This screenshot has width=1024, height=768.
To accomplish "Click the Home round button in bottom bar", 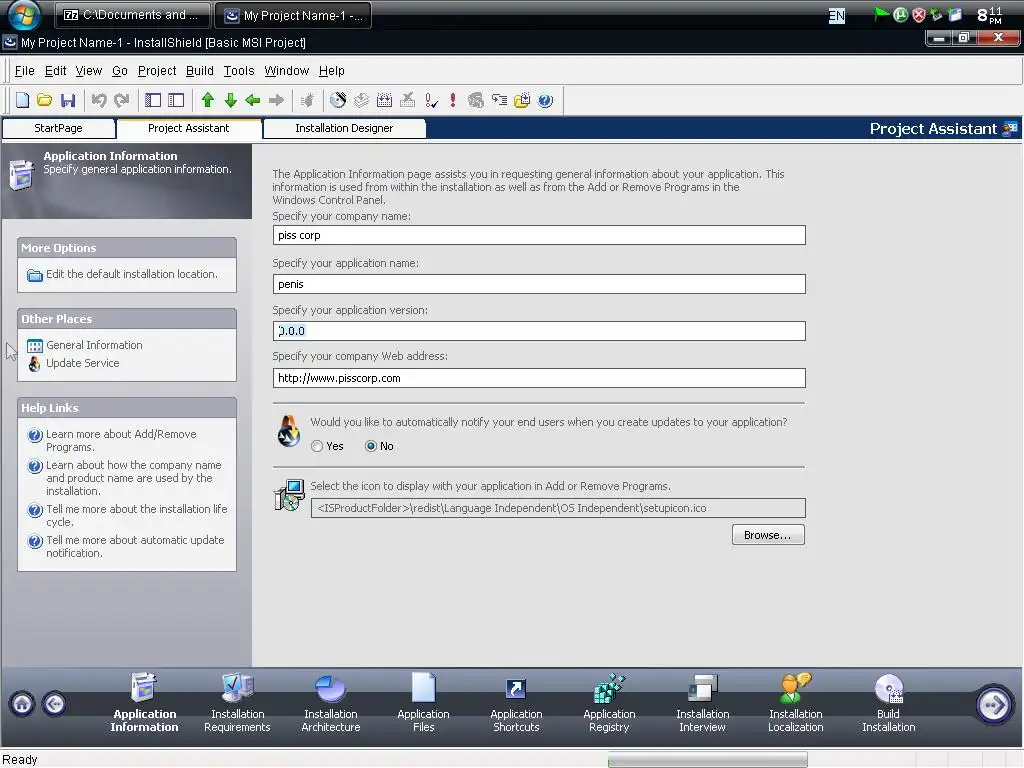I will pos(22,704).
